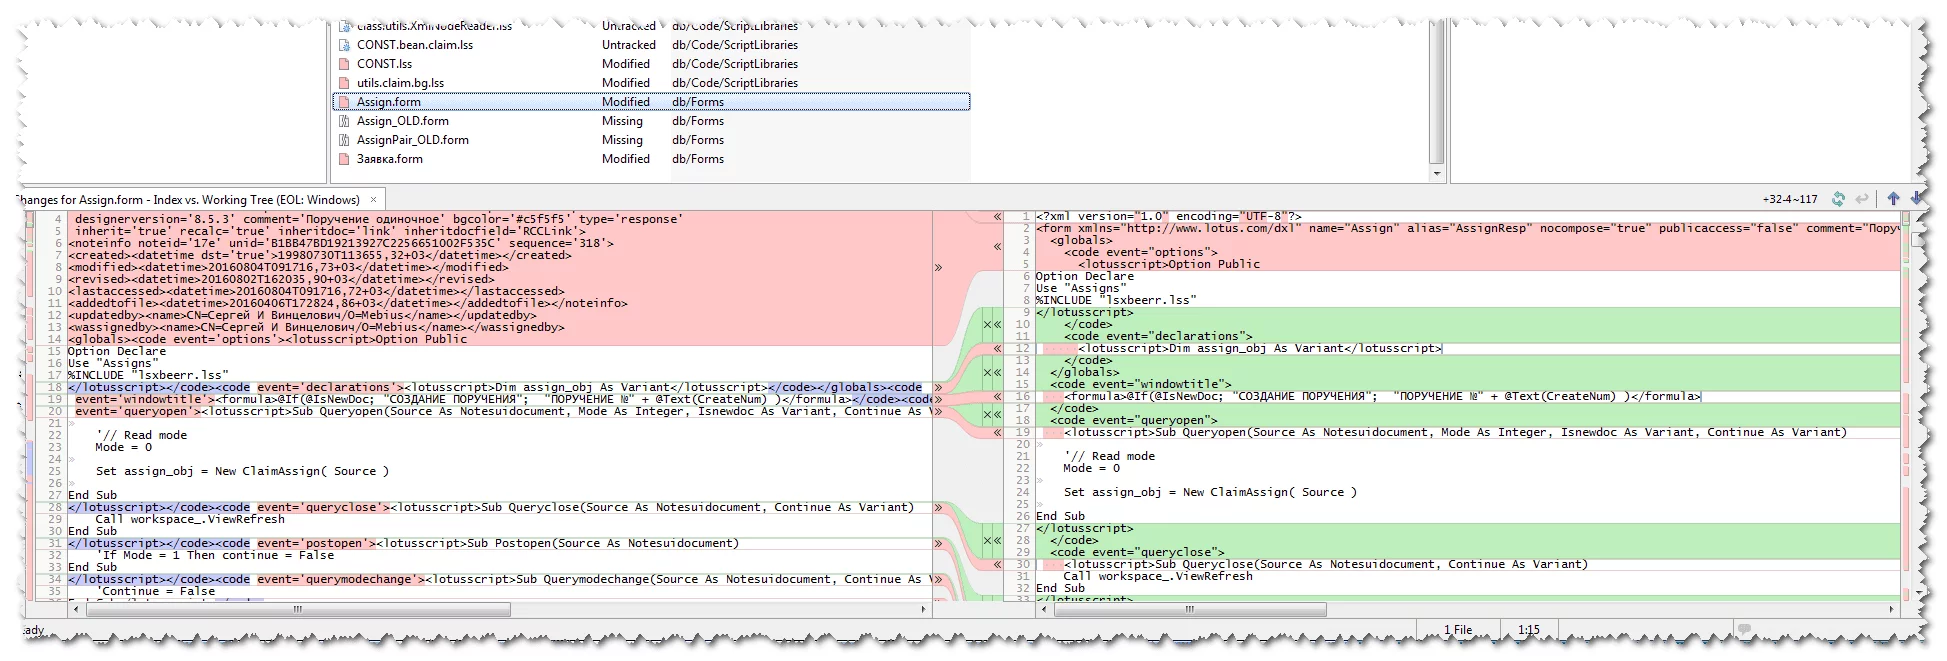
Task: Apply left block to right at line 18
Action: [x=938, y=387]
